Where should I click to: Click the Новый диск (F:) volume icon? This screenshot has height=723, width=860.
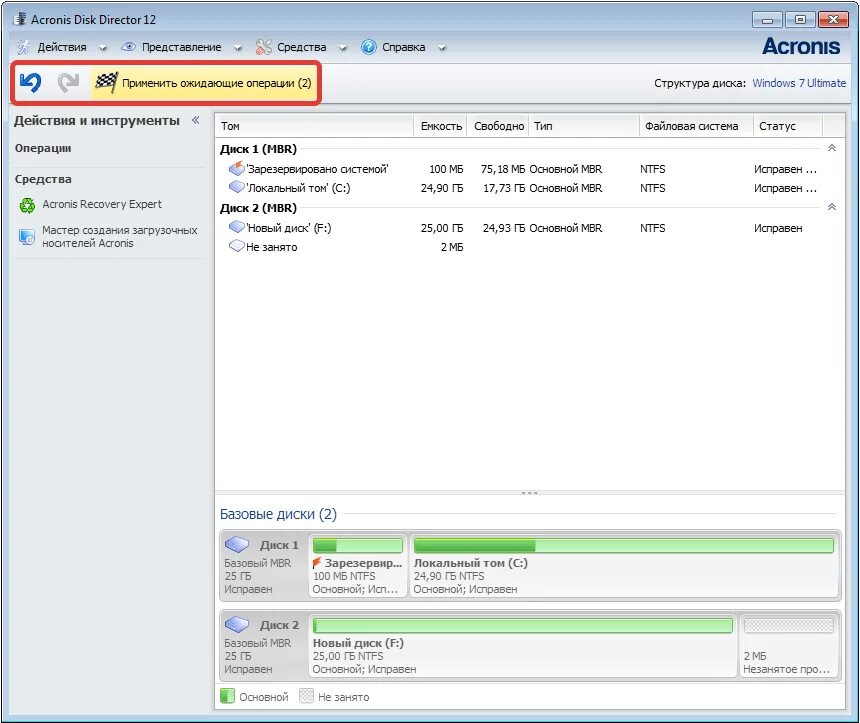[236, 227]
